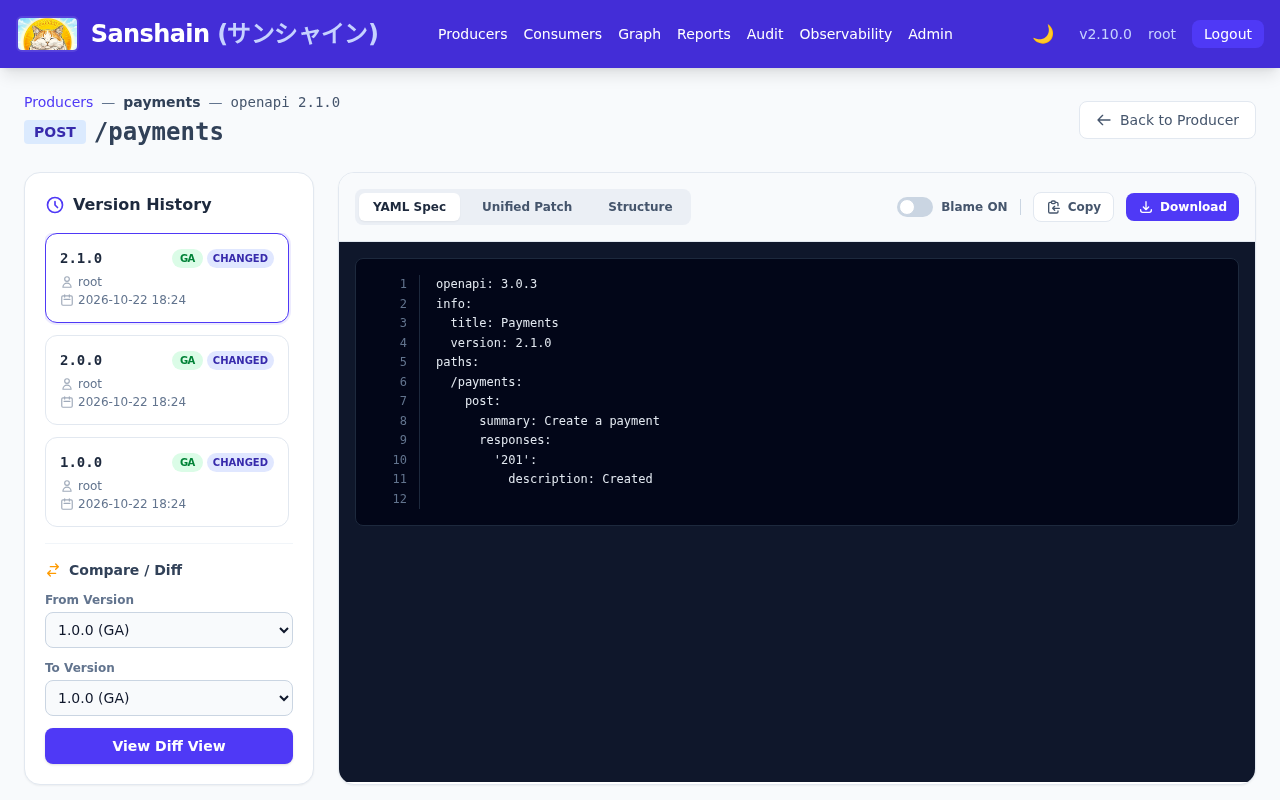Click the 'summary: Create a payment' code line
The image size is (1280, 800).
point(569,421)
